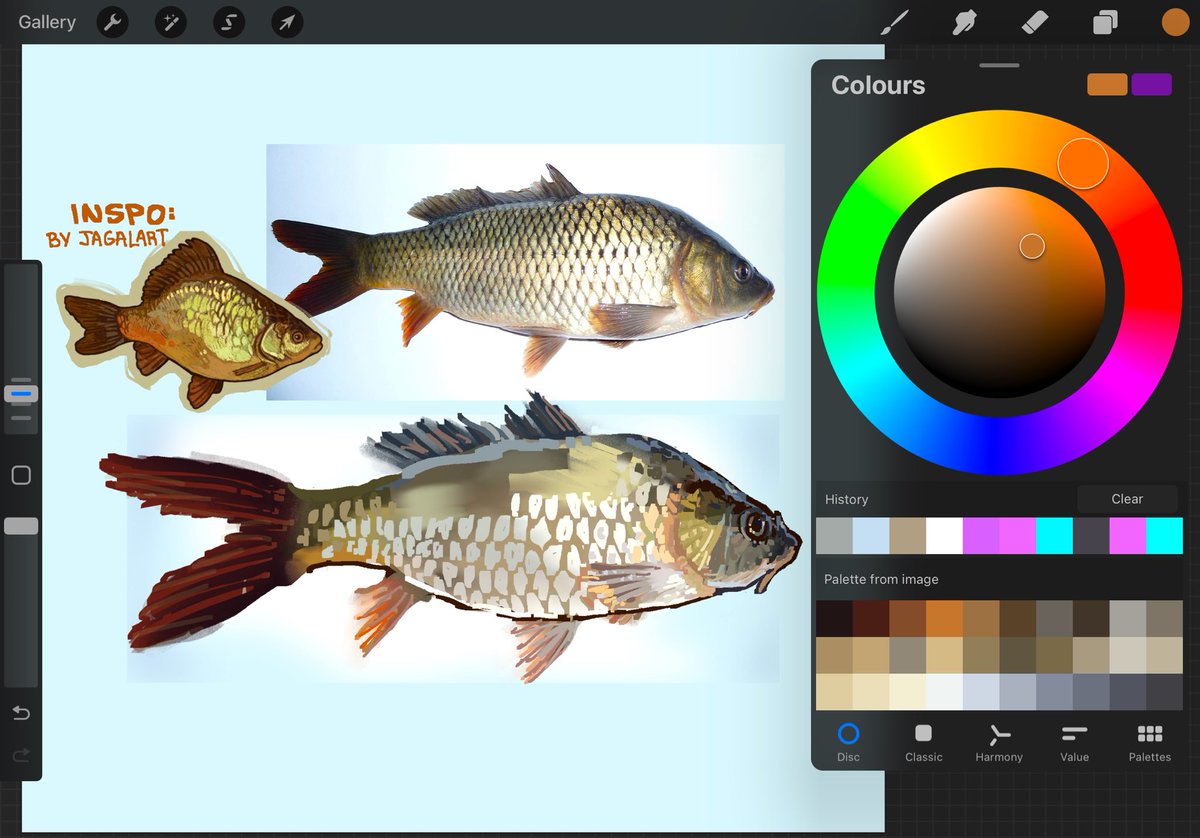
Task: Select the orange primary colour swatch
Action: tap(1107, 85)
